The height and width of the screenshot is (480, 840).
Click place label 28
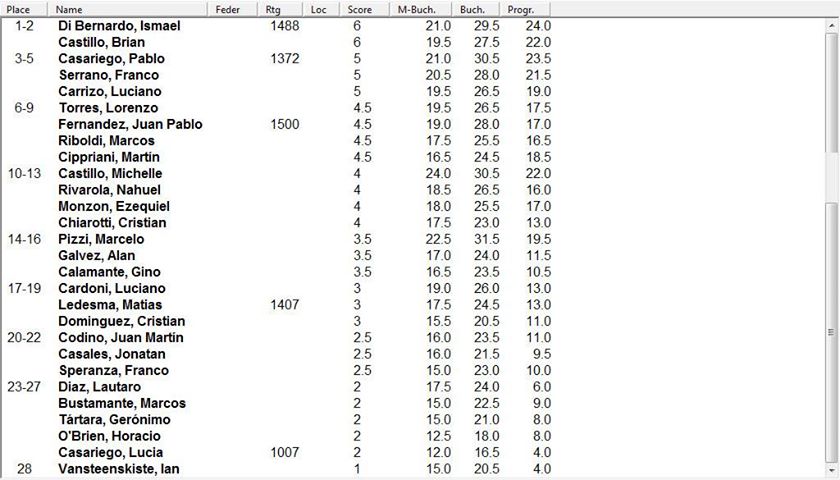(24, 469)
